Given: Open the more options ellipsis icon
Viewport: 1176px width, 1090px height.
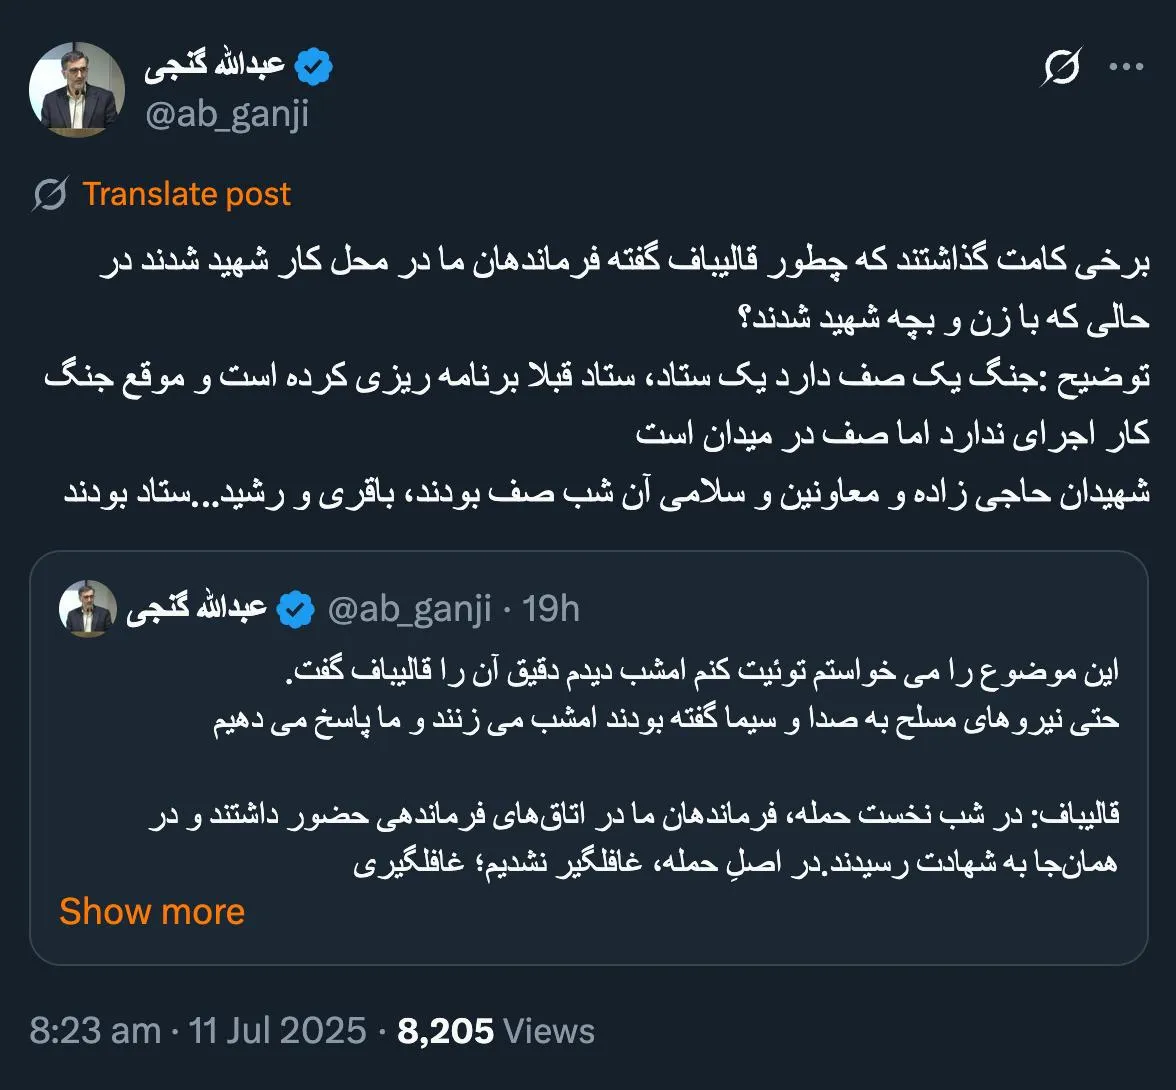Looking at the screenshot, I should 1128,66.
